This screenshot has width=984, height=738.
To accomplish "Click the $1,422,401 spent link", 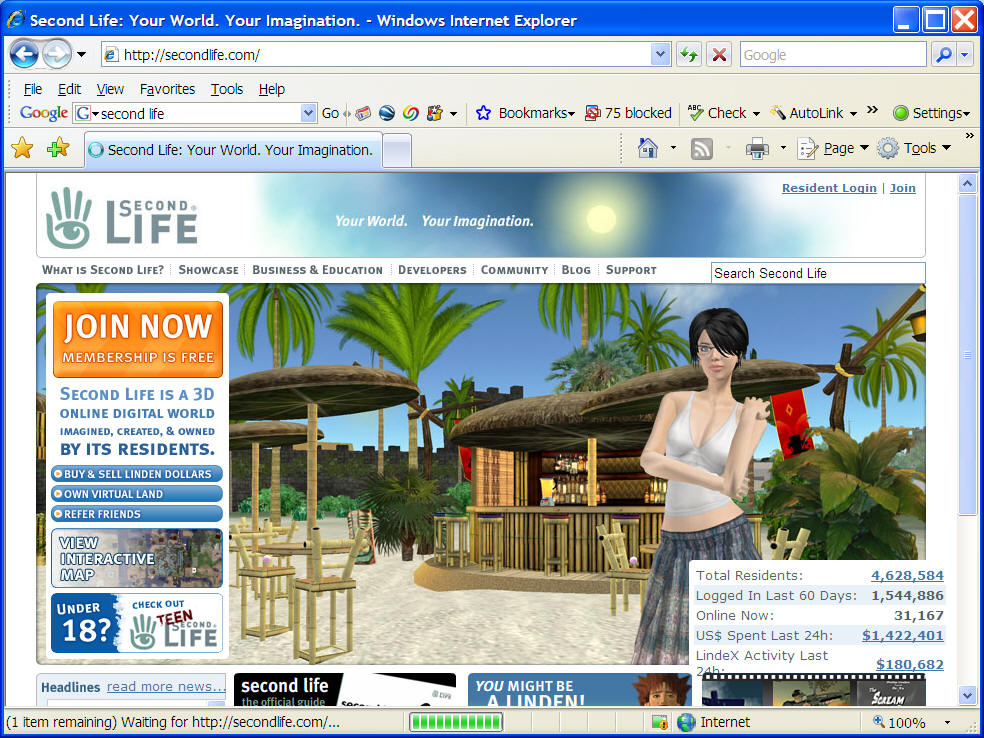I will [902, 635].
